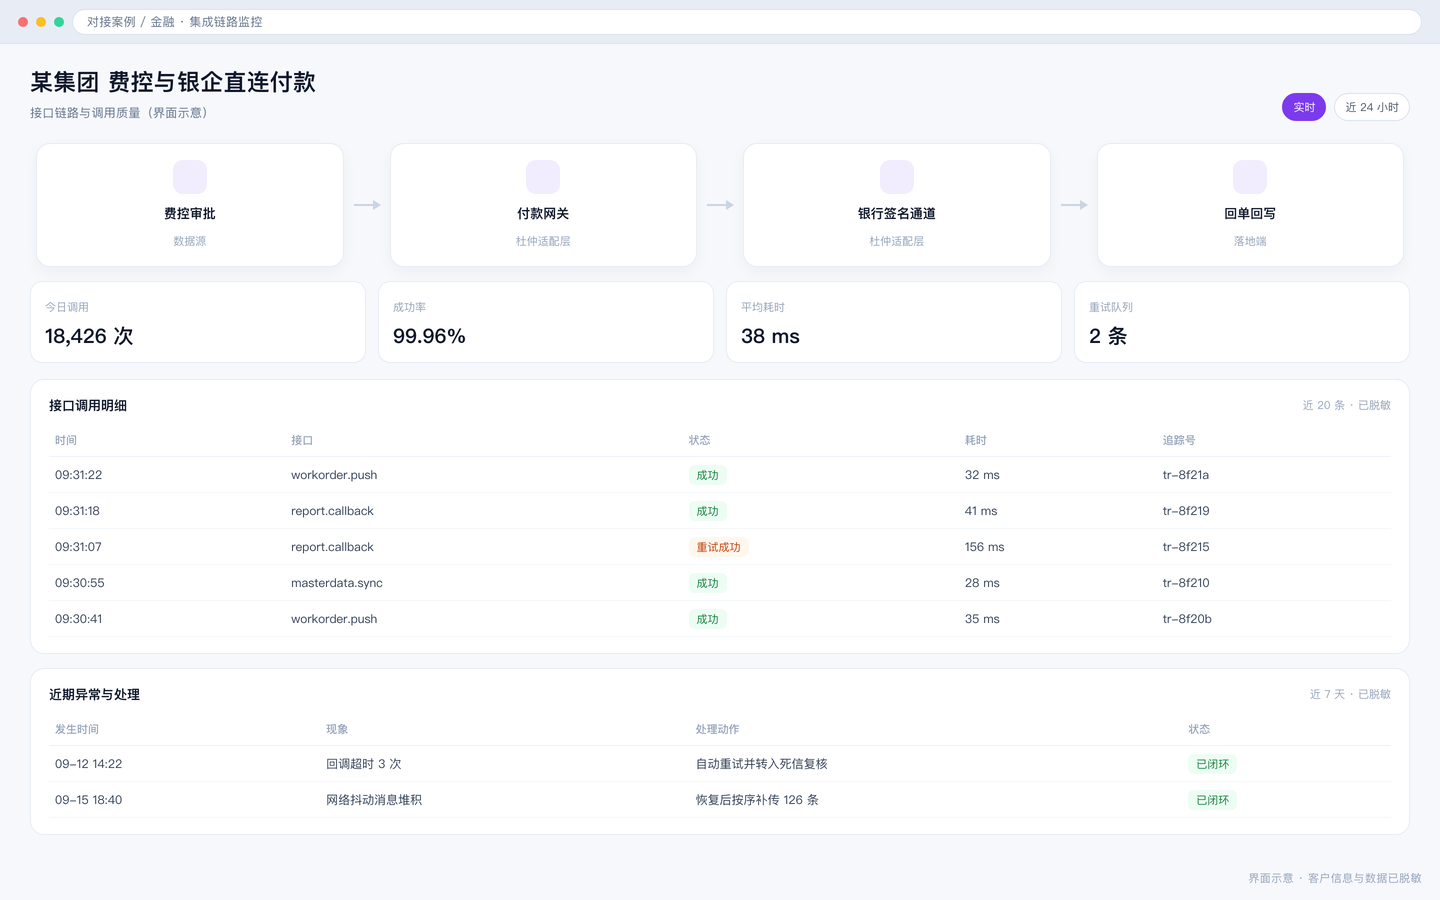1440x900 pixels.
Task: Open the 付款网关 card
Action: coord(543,205)
